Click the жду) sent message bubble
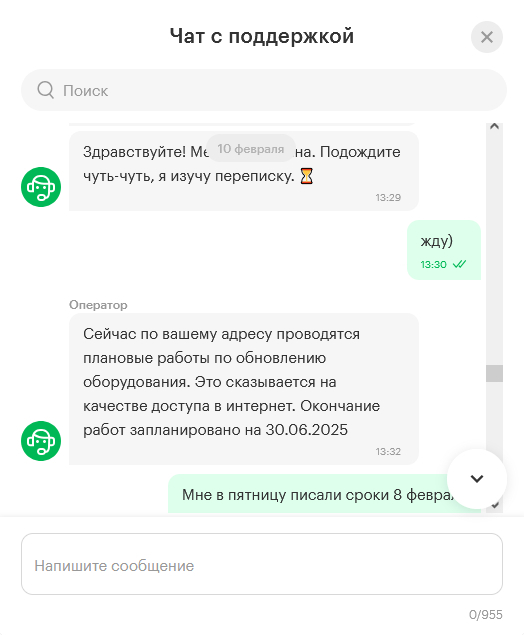Viewport: 524px width, 635px height. [x=444, y=250]
